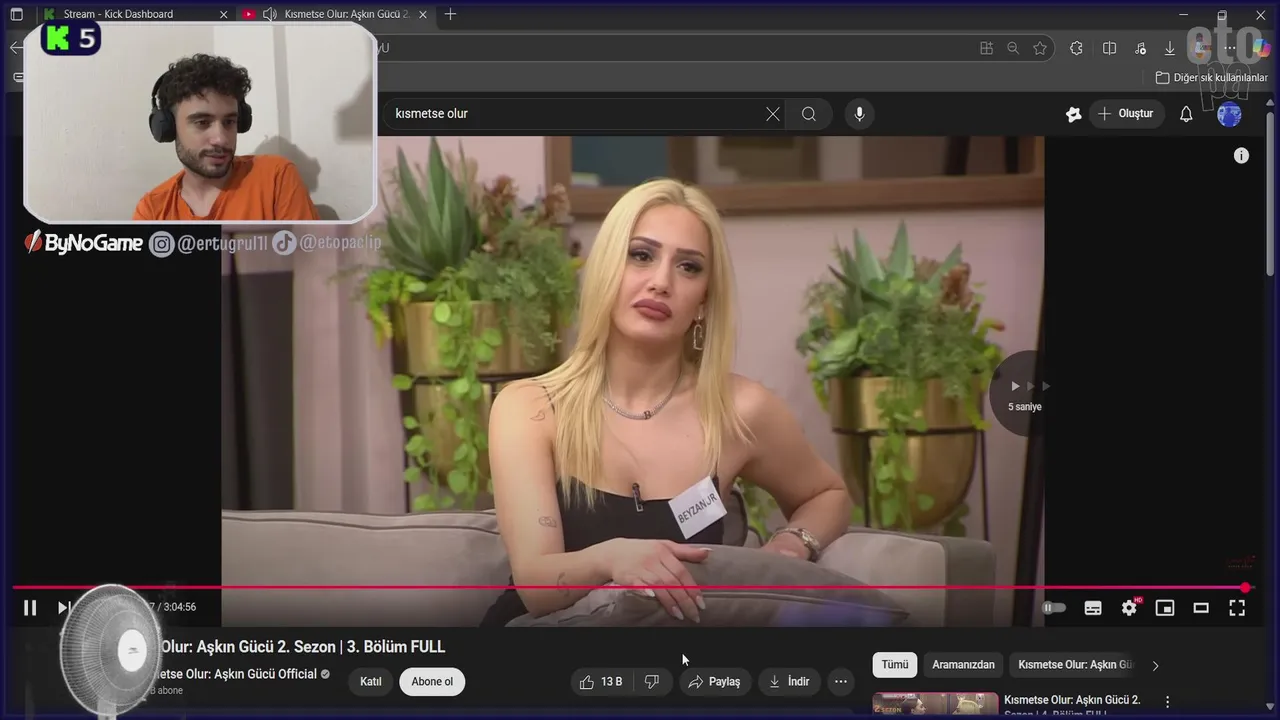Open YouTube account avatar menu
Screen dimensions: 1280x720
[x=1230, y=114]
